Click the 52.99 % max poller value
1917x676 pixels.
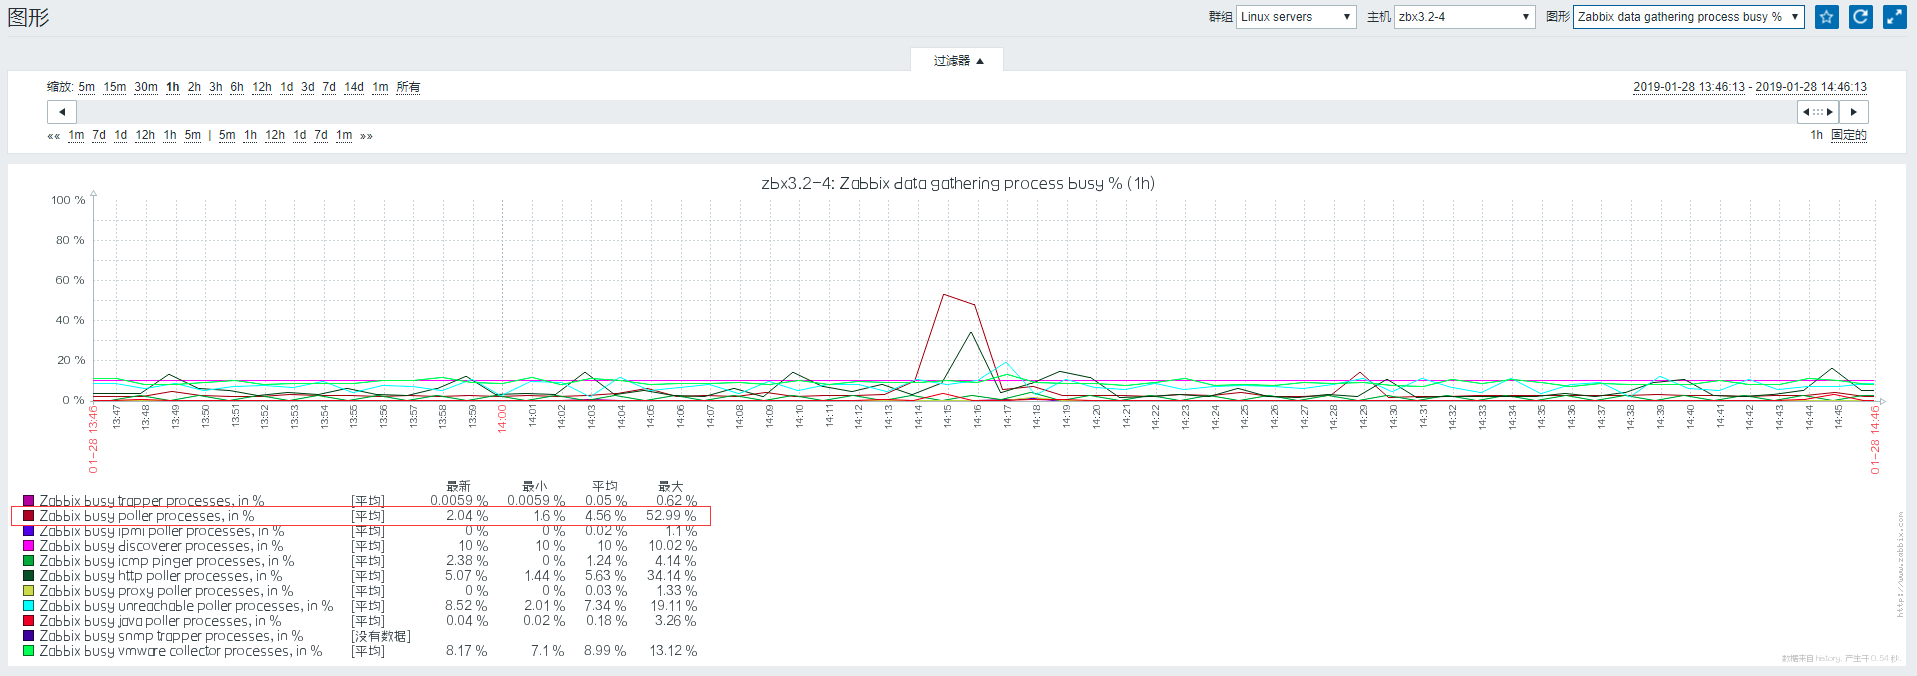tap(671, 516)
